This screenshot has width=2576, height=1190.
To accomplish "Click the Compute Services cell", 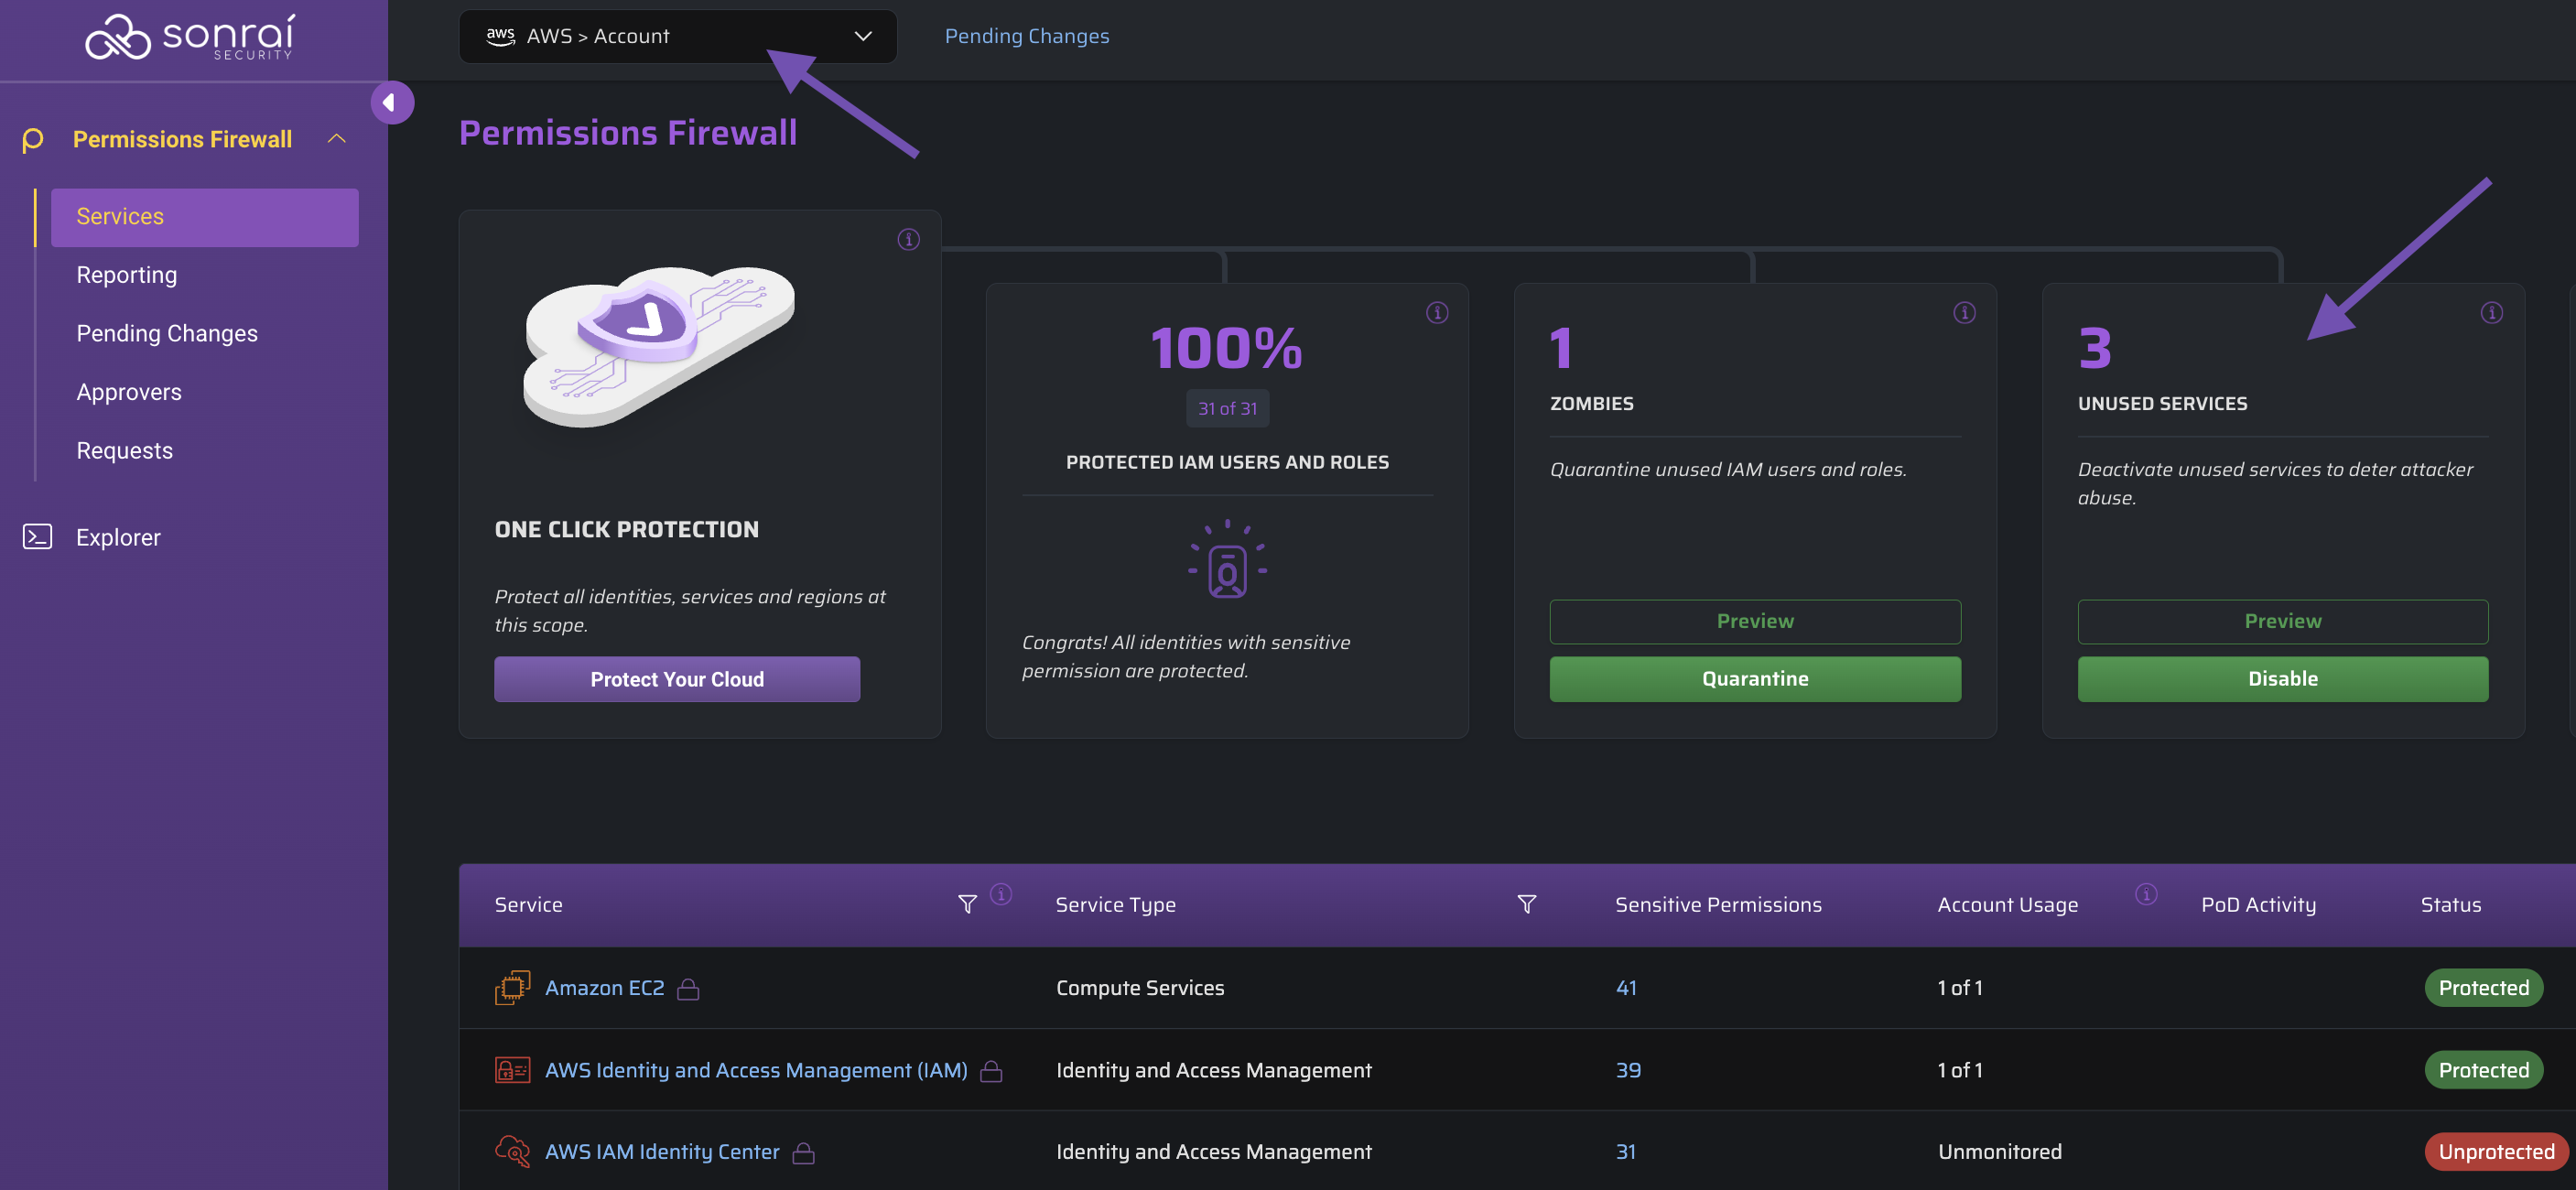I will click(x=1140, y=988).
